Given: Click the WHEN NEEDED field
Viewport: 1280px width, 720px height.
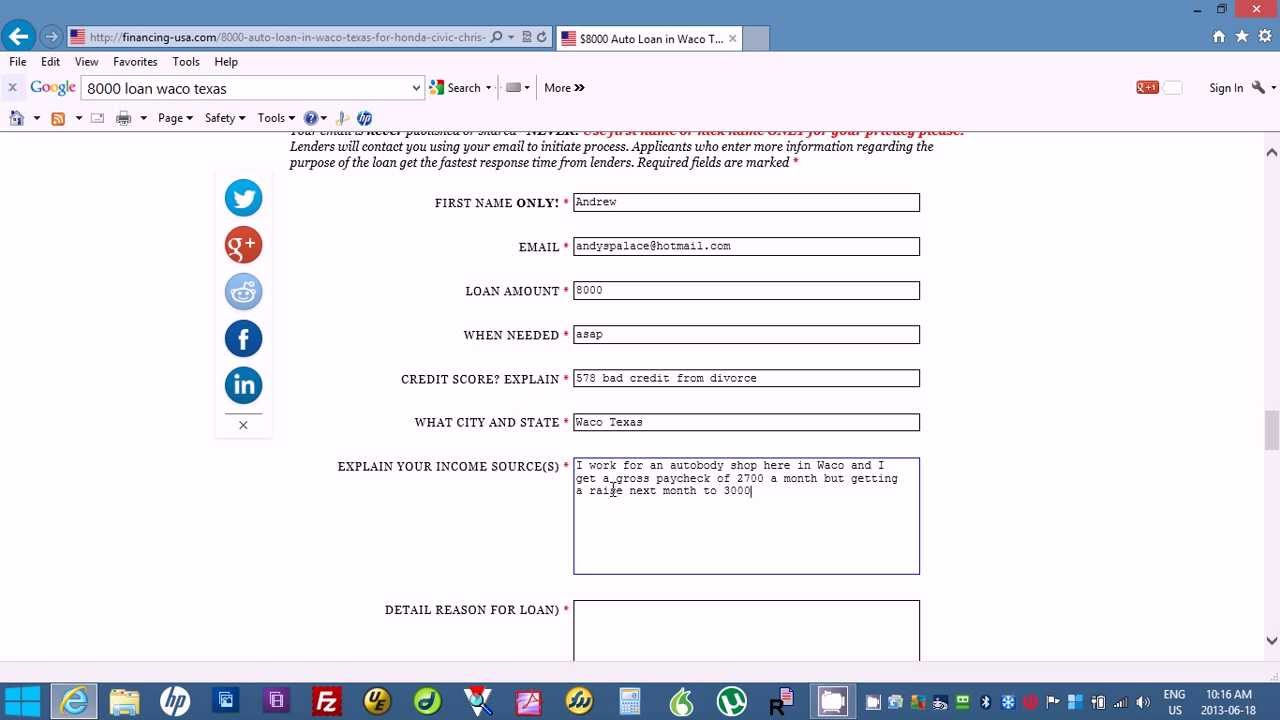Looking at the screenshot, I should [x=746, y=335].
